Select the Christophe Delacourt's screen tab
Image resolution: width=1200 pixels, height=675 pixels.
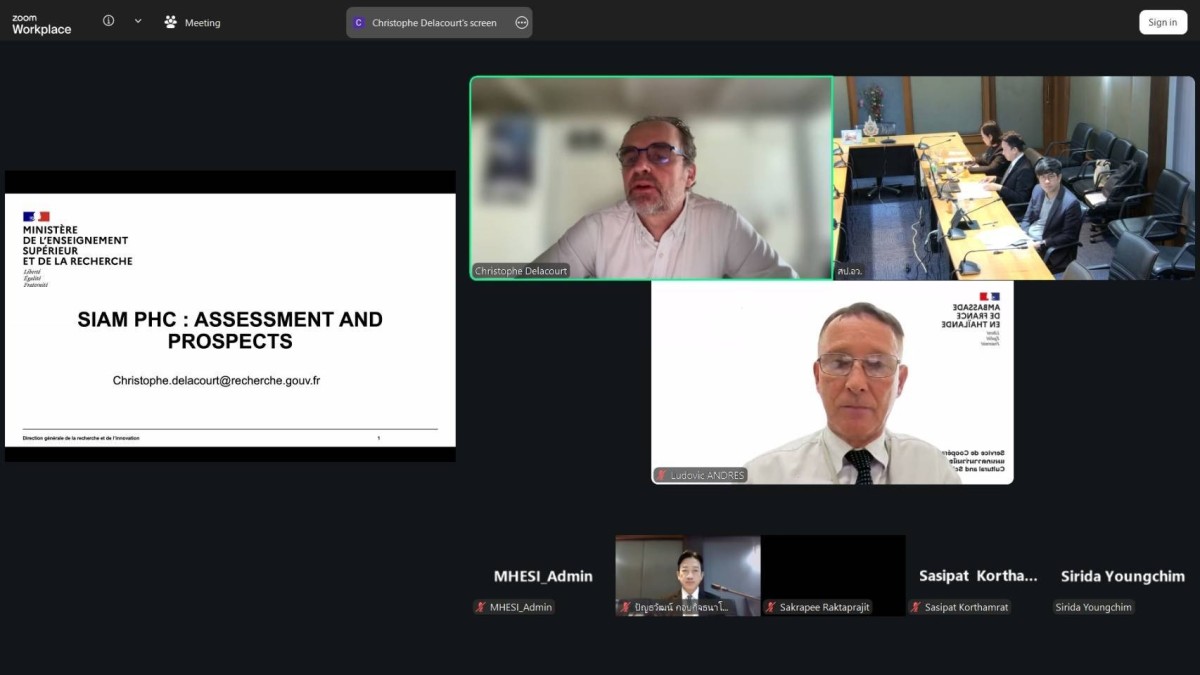click(439, 22)
